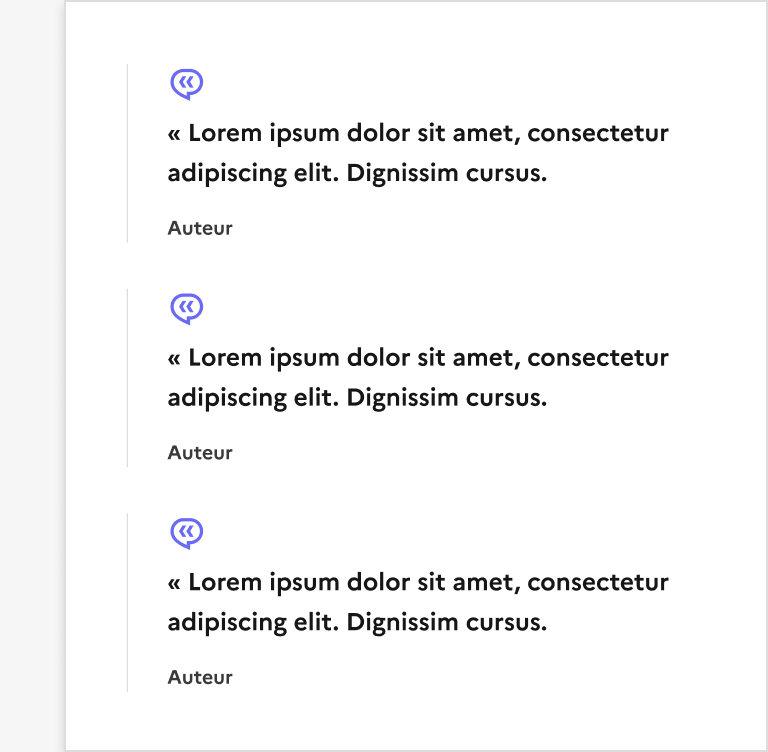Click the word "consectetur" in the first quote
Image resolution: width=768 pixels, height=752 pixels.
click(598, 133)
